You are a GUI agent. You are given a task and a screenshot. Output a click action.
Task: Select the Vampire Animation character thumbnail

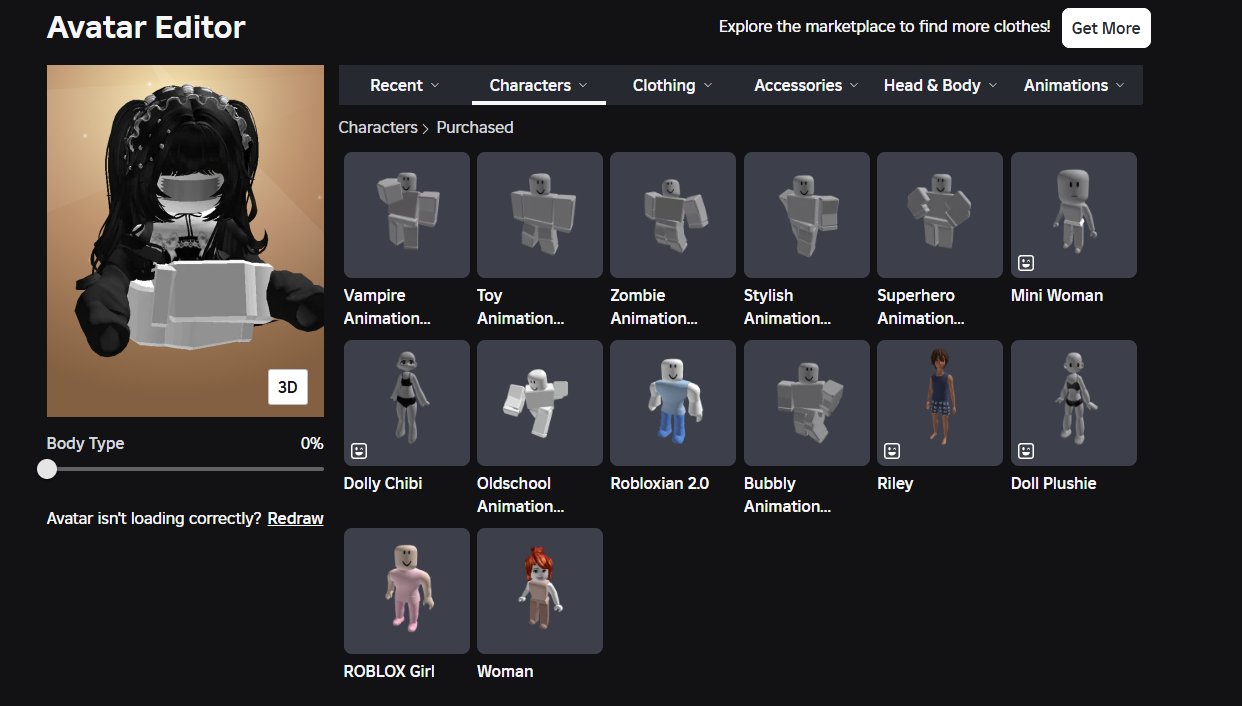click(x=406, y=215)
